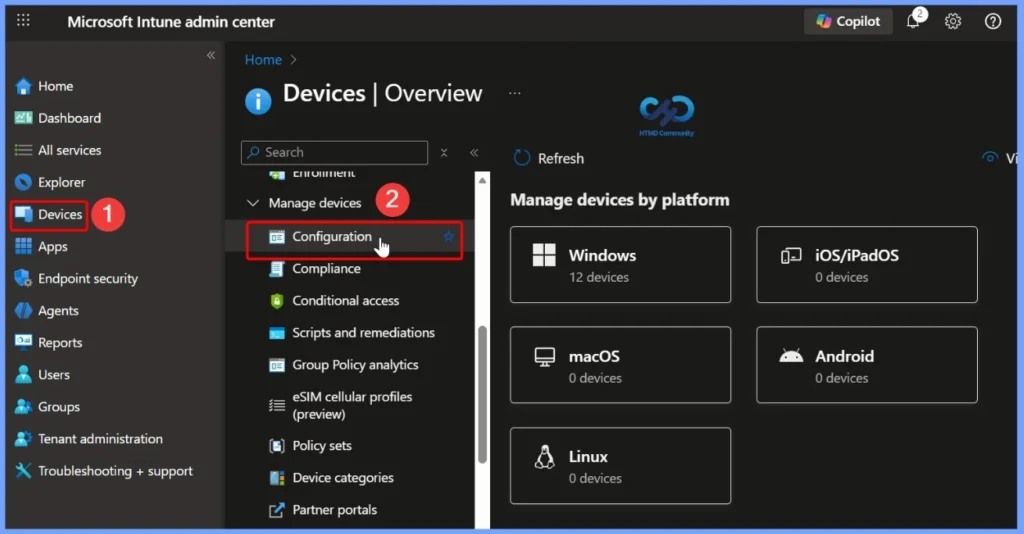This screenshot has width=1024, height=534.
Task: Open the notifications bell icon
Action: pyautogui.click(x=914, y=20)
